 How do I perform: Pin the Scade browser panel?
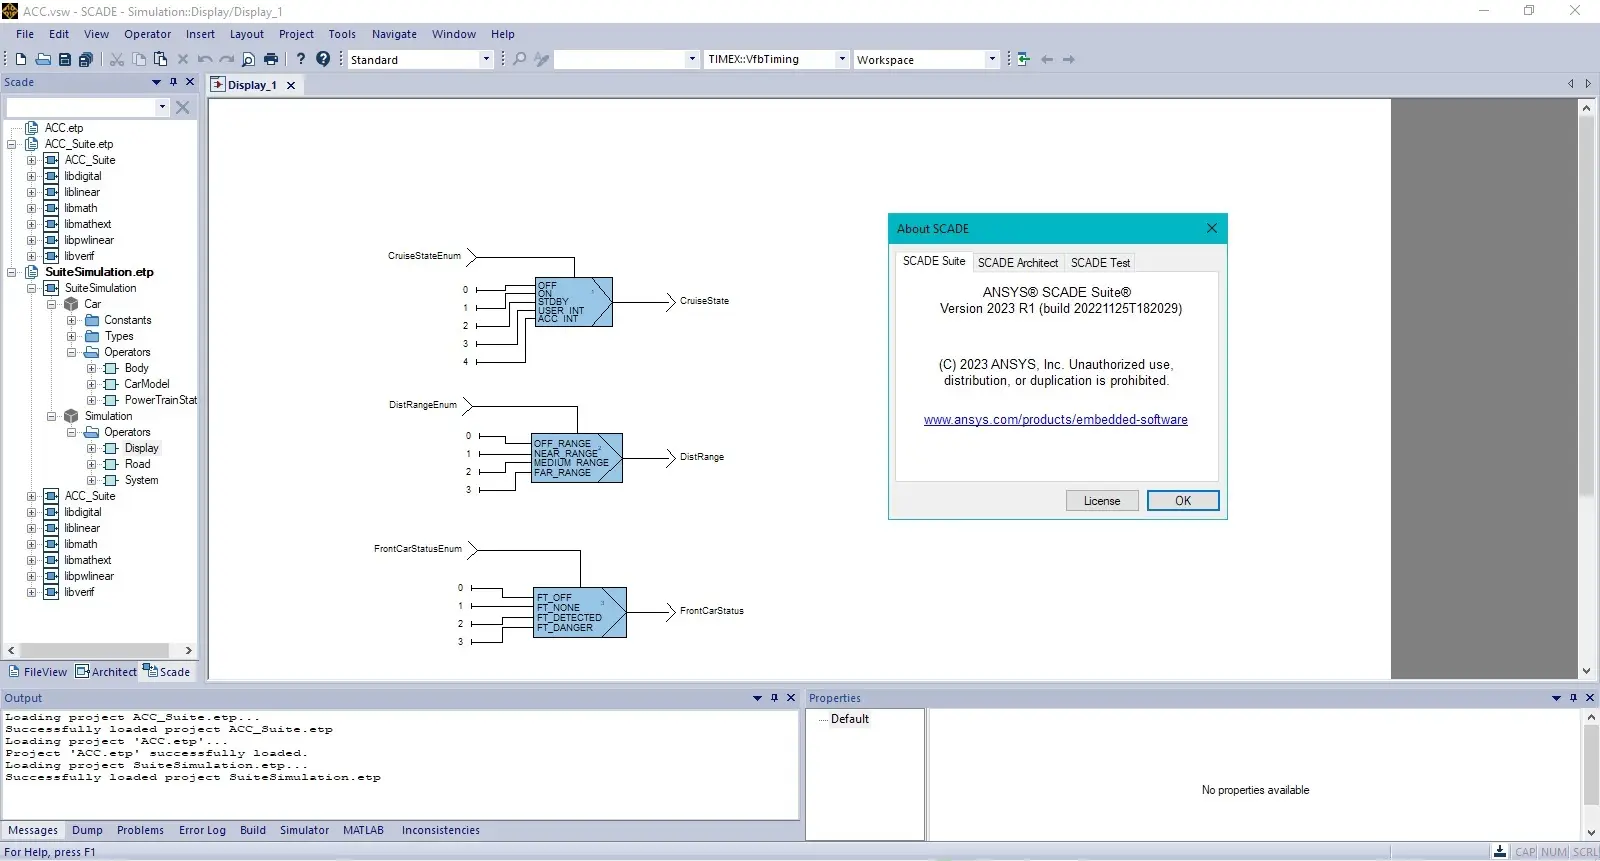pyautogui.click(x=173, y=82)
